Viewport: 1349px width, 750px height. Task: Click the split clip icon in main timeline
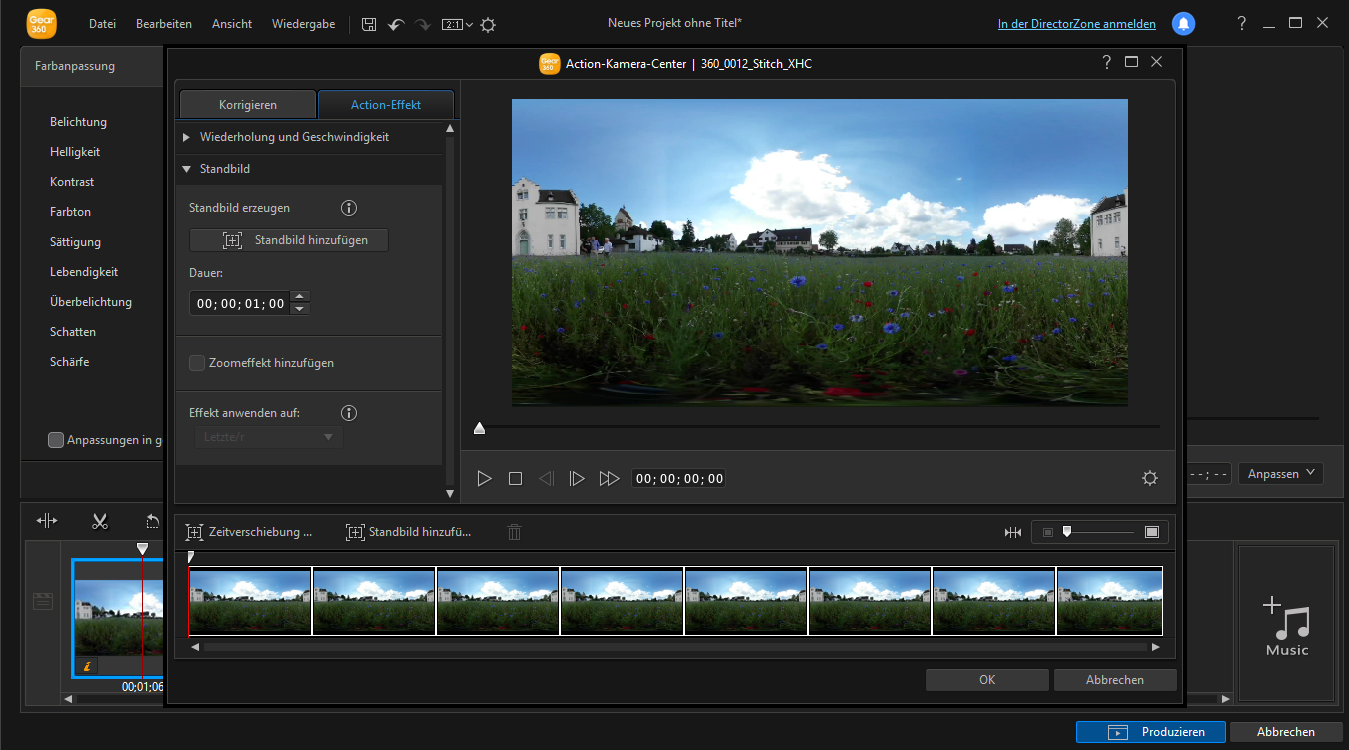coord(47,521)
